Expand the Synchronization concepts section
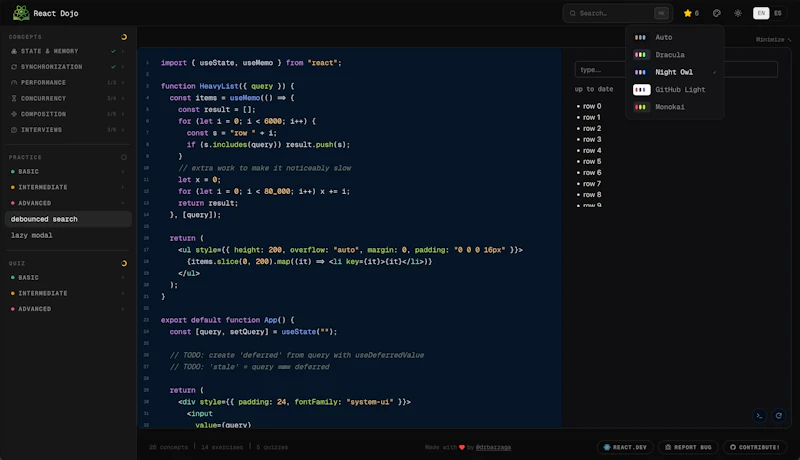This screenshot has width=800, height=460. click(67, 67)
